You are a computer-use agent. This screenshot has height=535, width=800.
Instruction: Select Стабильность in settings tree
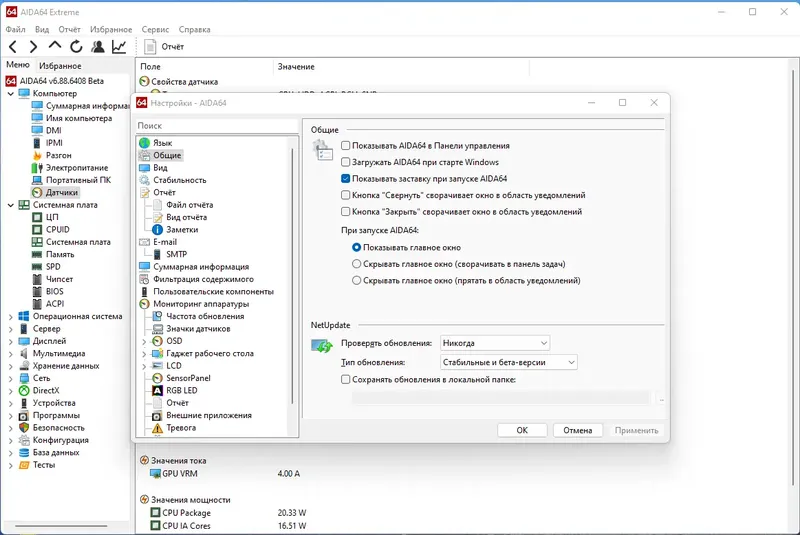[179, 180]
